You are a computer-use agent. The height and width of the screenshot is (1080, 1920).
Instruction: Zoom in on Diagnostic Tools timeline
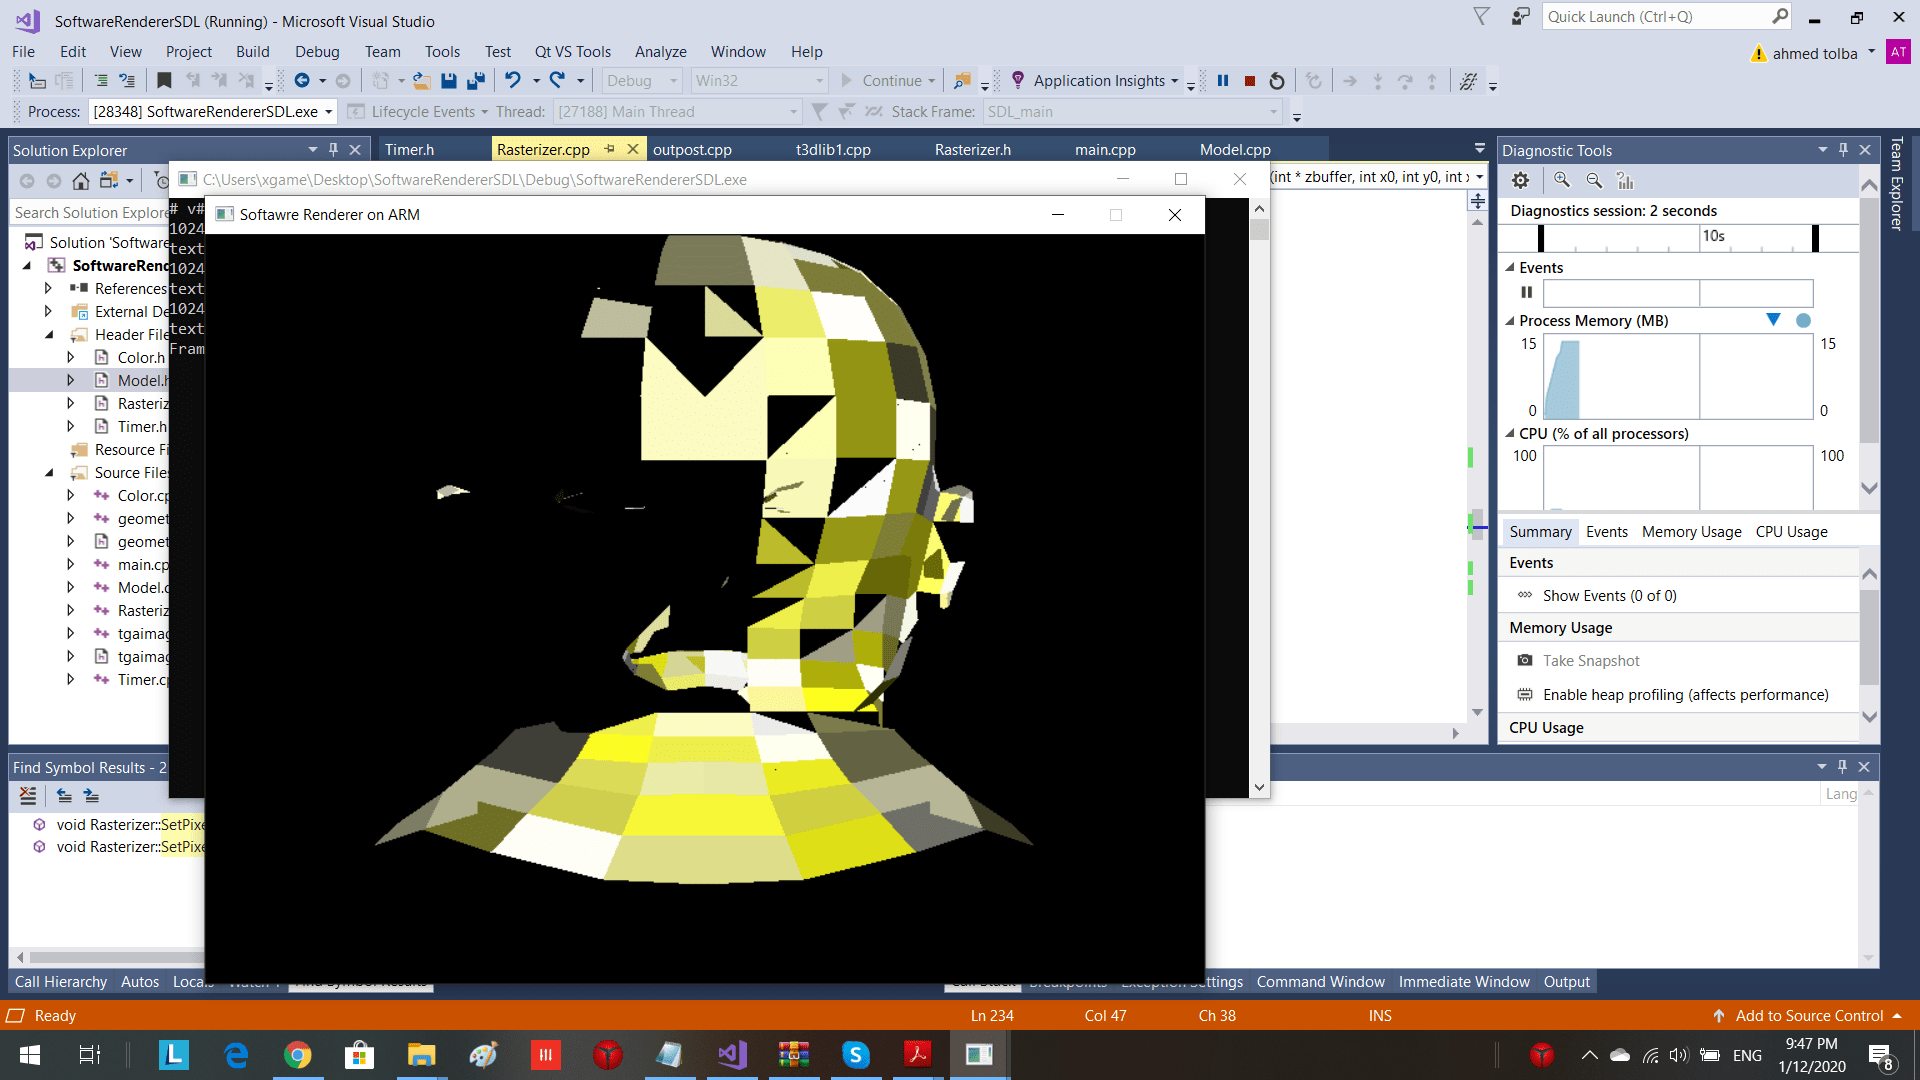[x=1561, y=180]
